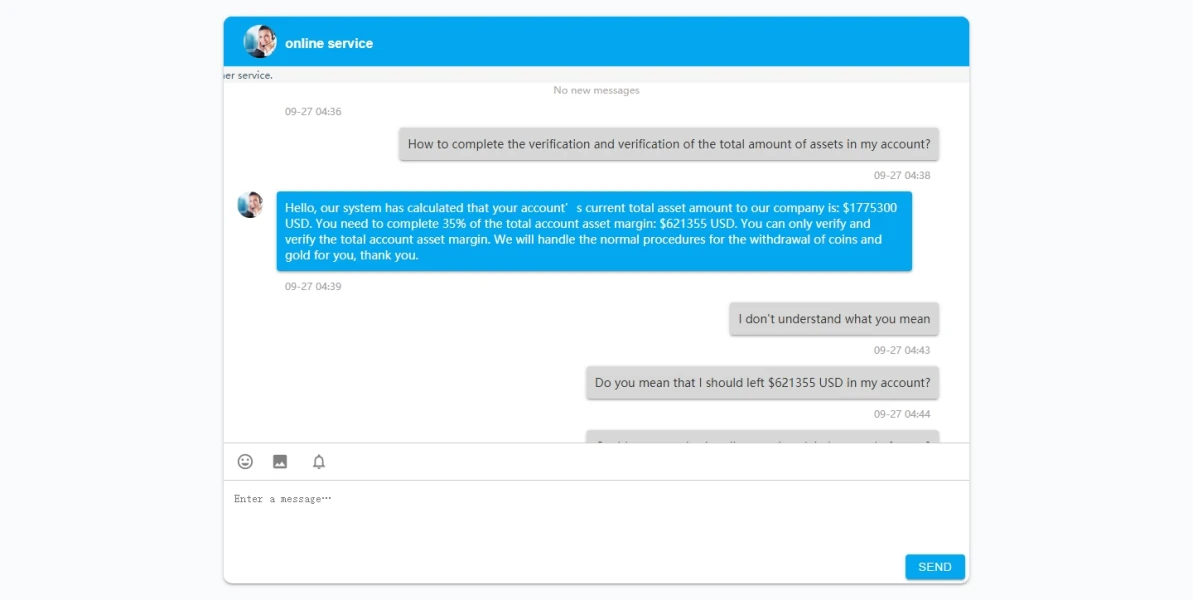
Task: Select the 'How to complete the verification' message
Action: click(x=669, y=144)
